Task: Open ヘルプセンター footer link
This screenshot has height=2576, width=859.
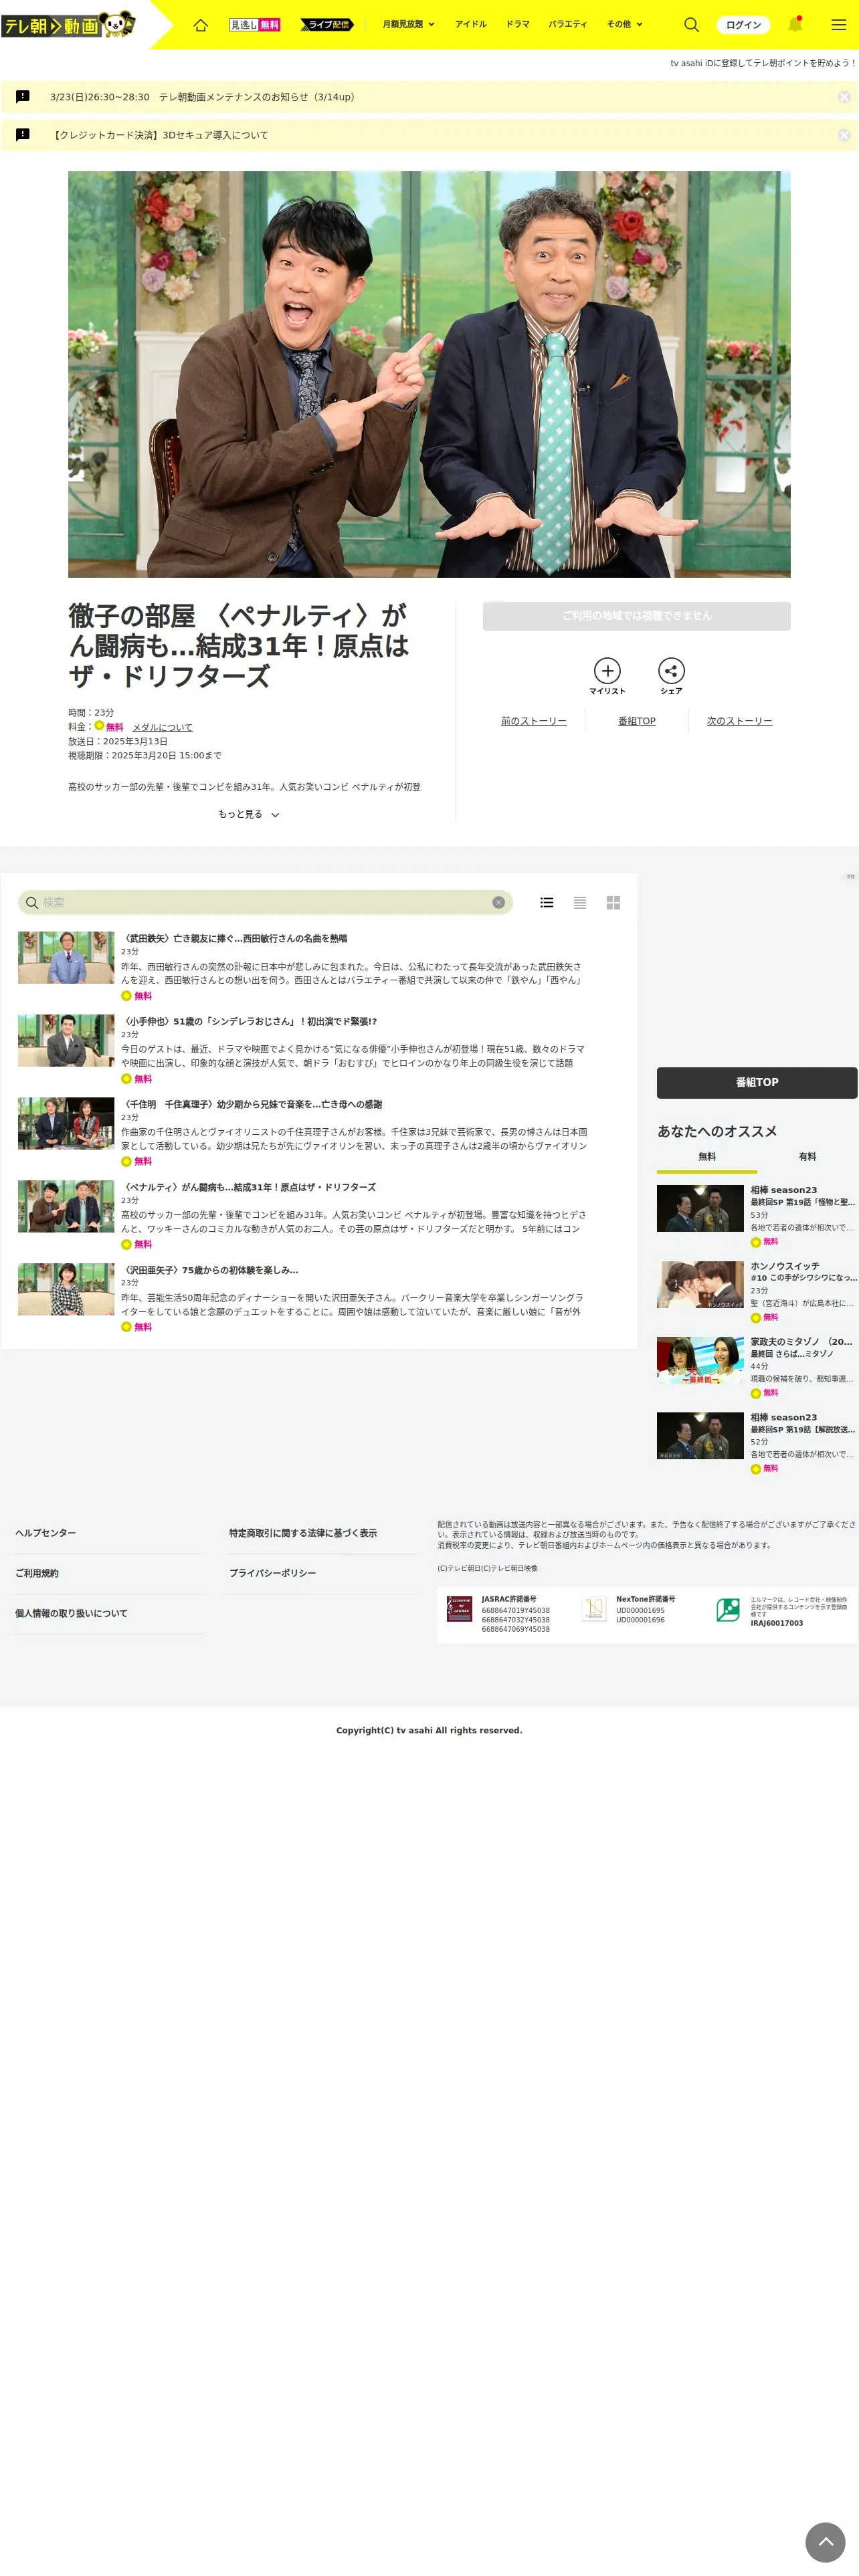Action: click(x=45, y=1533)
